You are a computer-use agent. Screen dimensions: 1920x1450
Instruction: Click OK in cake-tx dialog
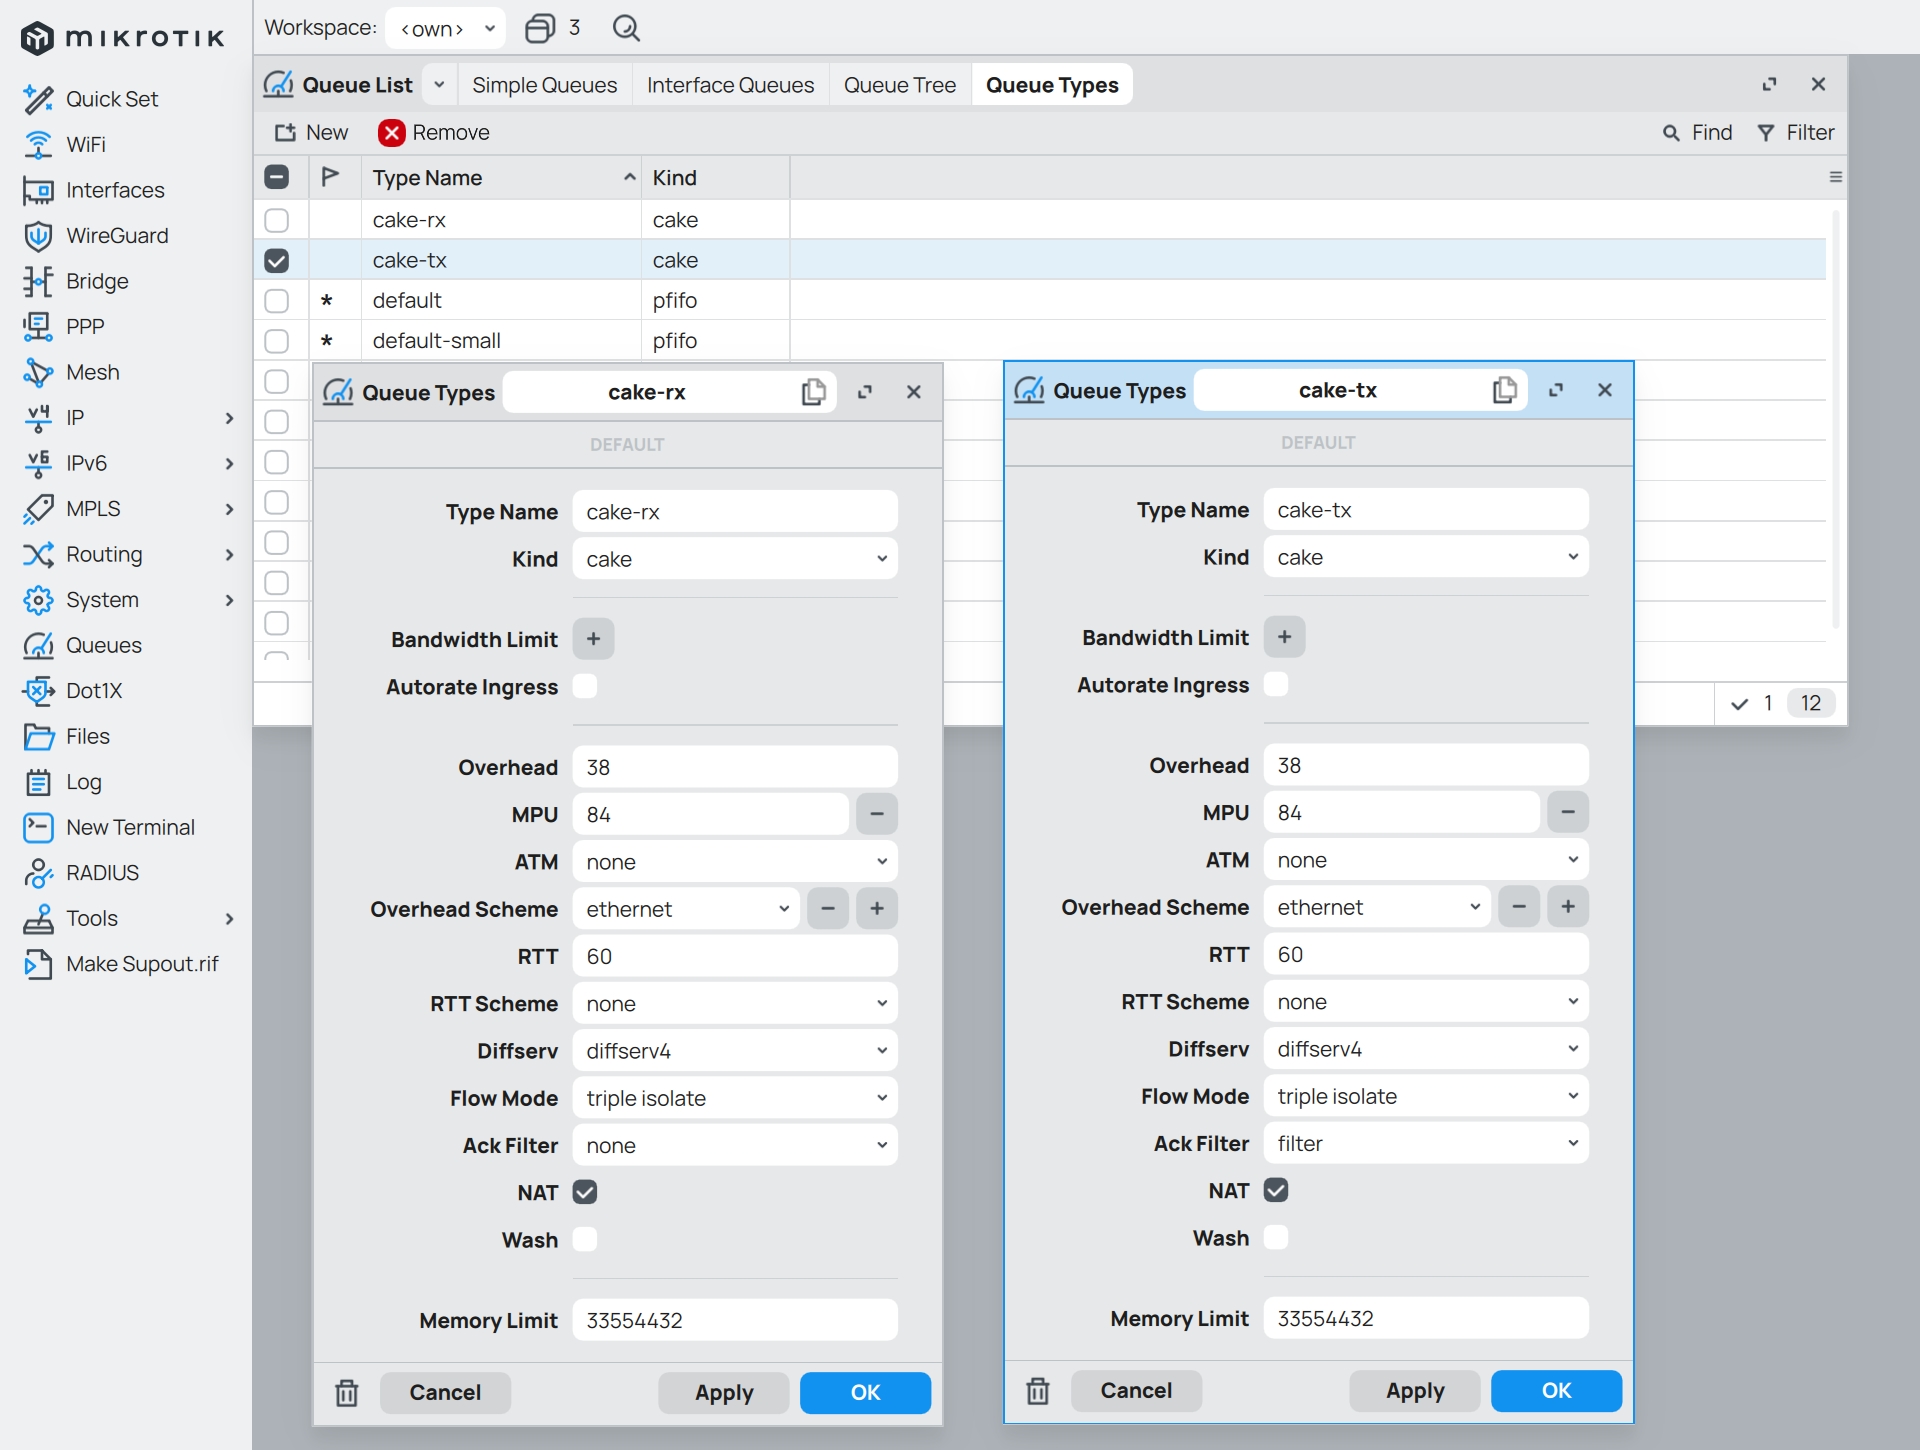coord(1556,1391)
